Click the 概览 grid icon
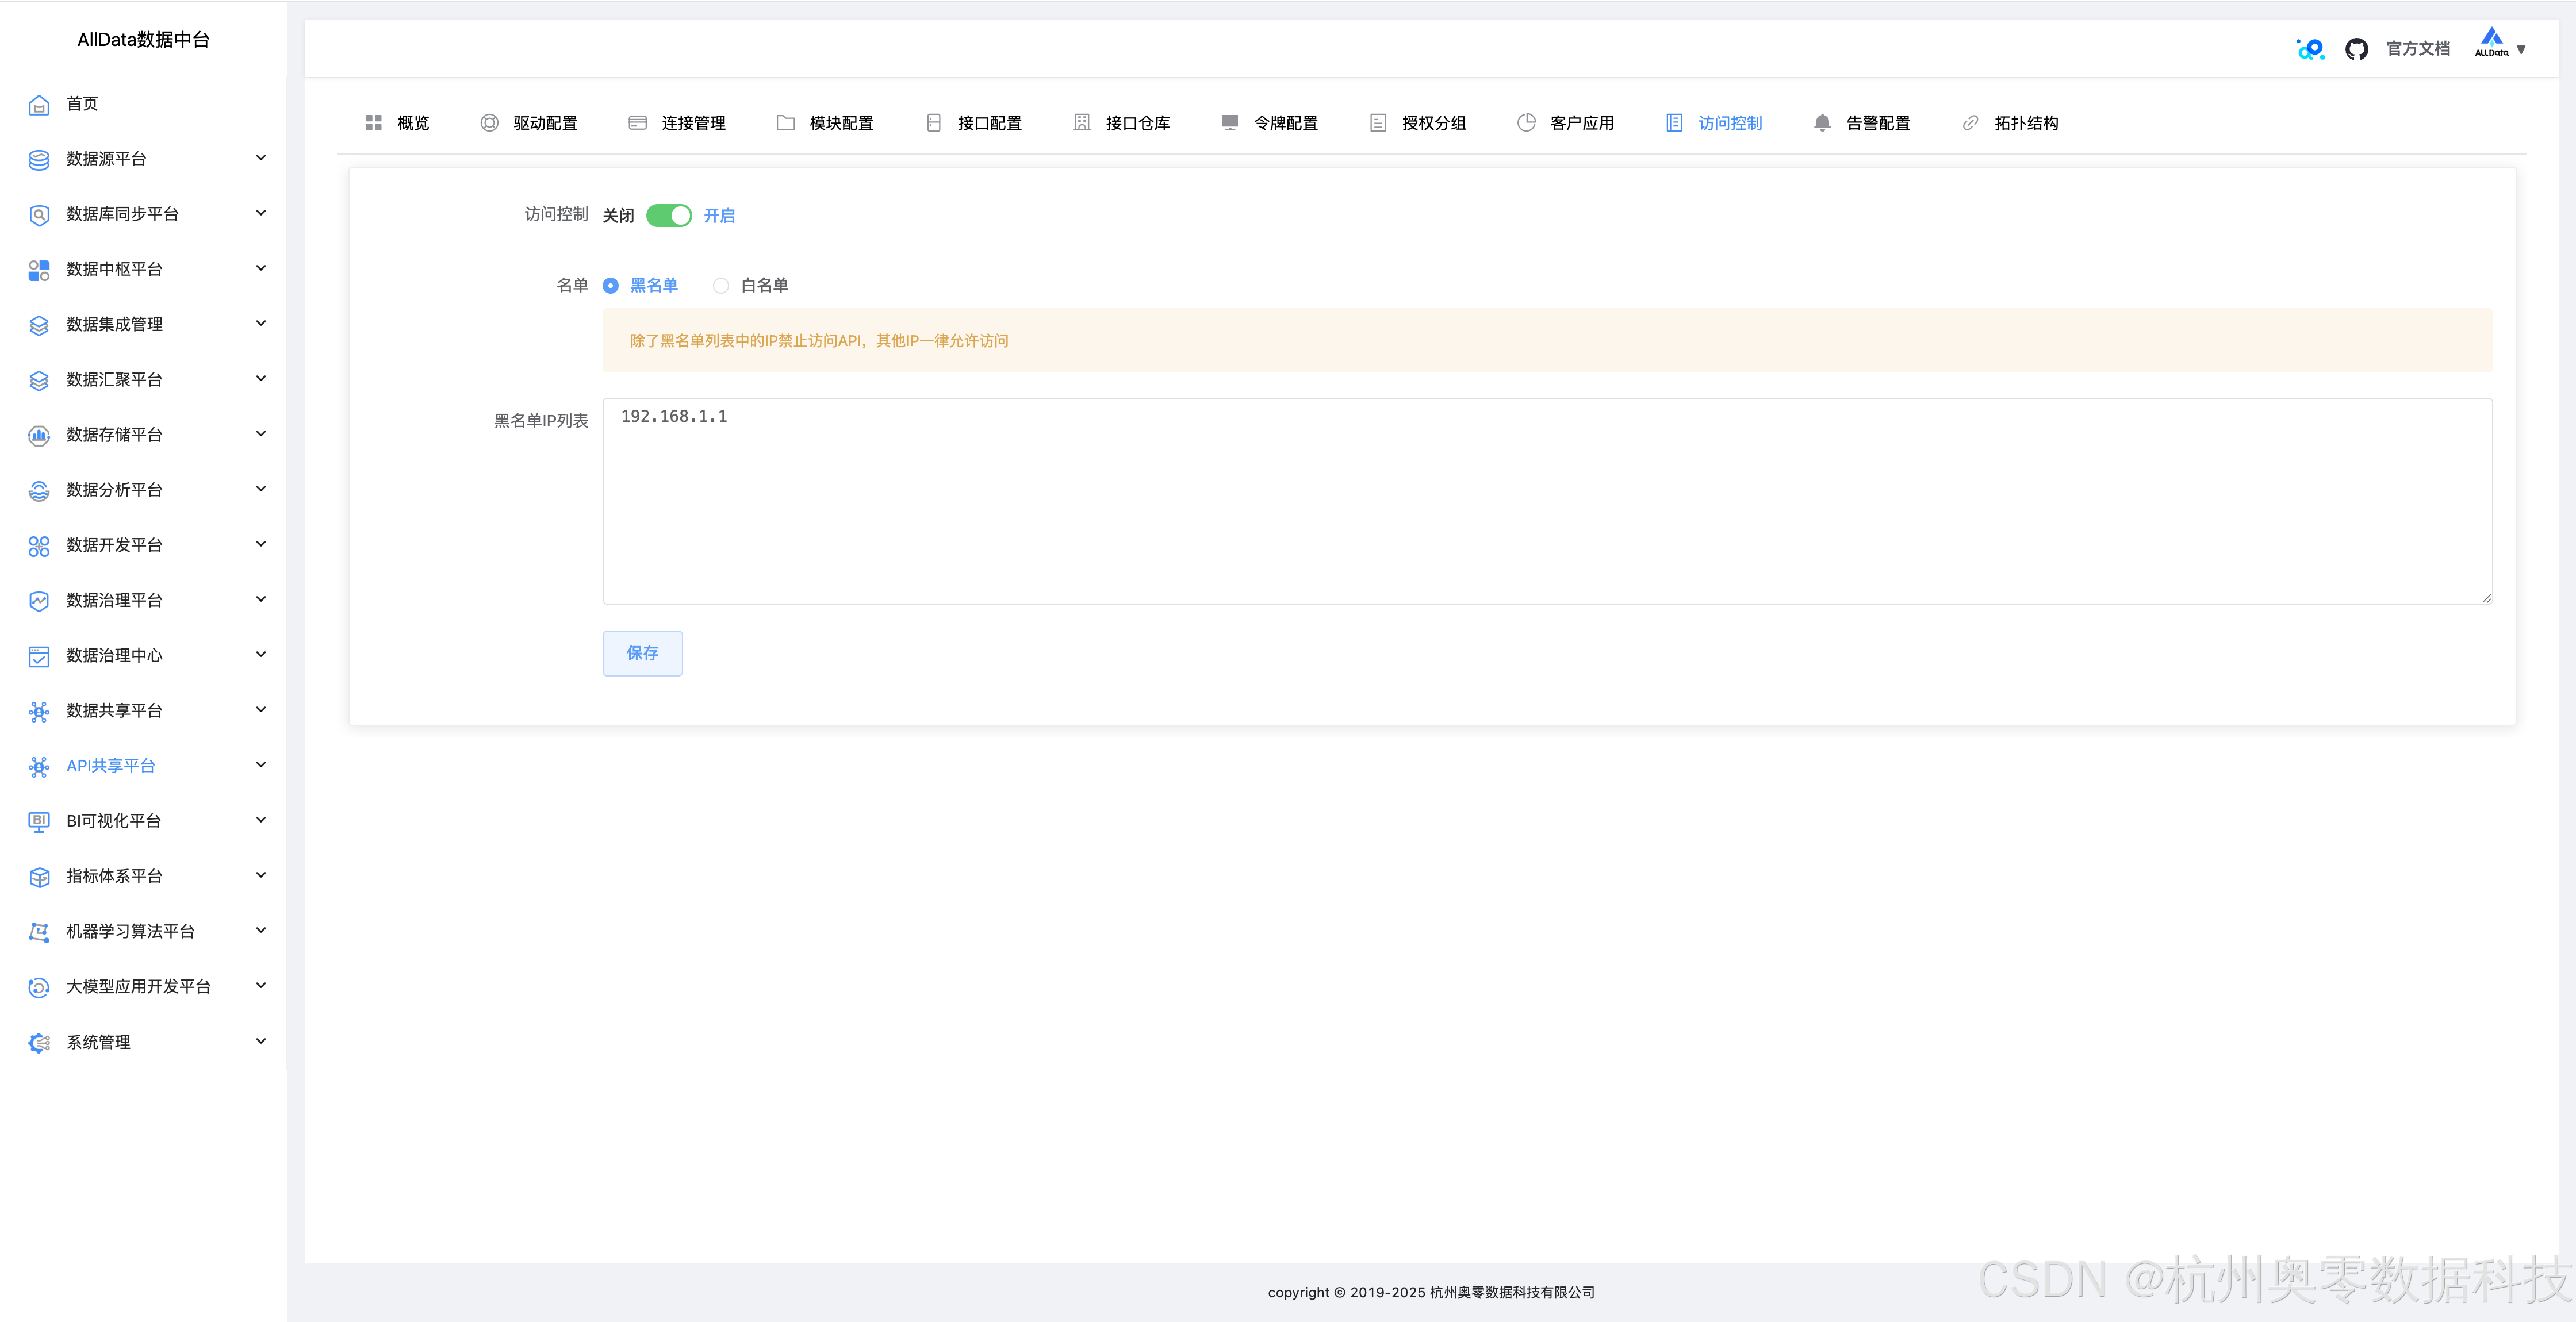The width and height of the screenshot is (2576, 1322). pyautogui.click(x=374, y=123)
